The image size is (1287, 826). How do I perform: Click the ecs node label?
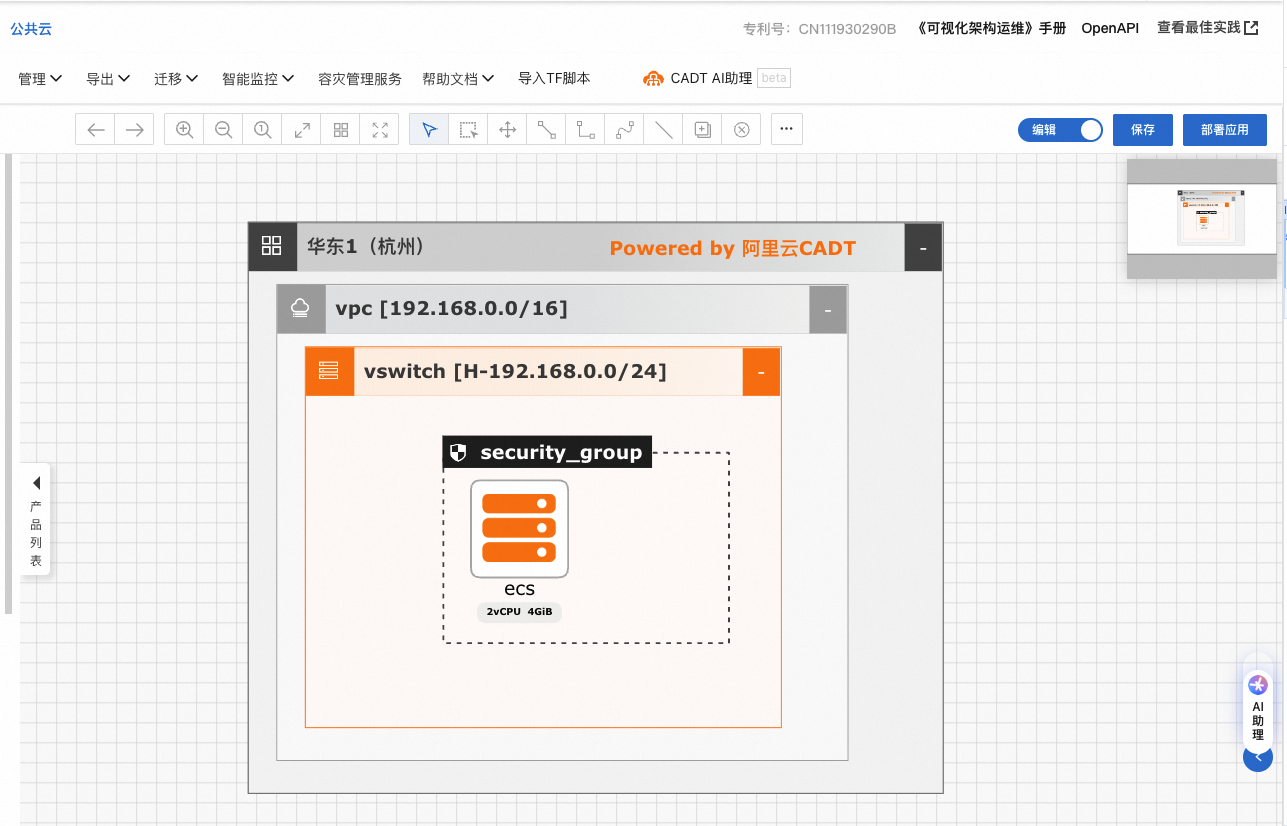click(x=519, y=589)
